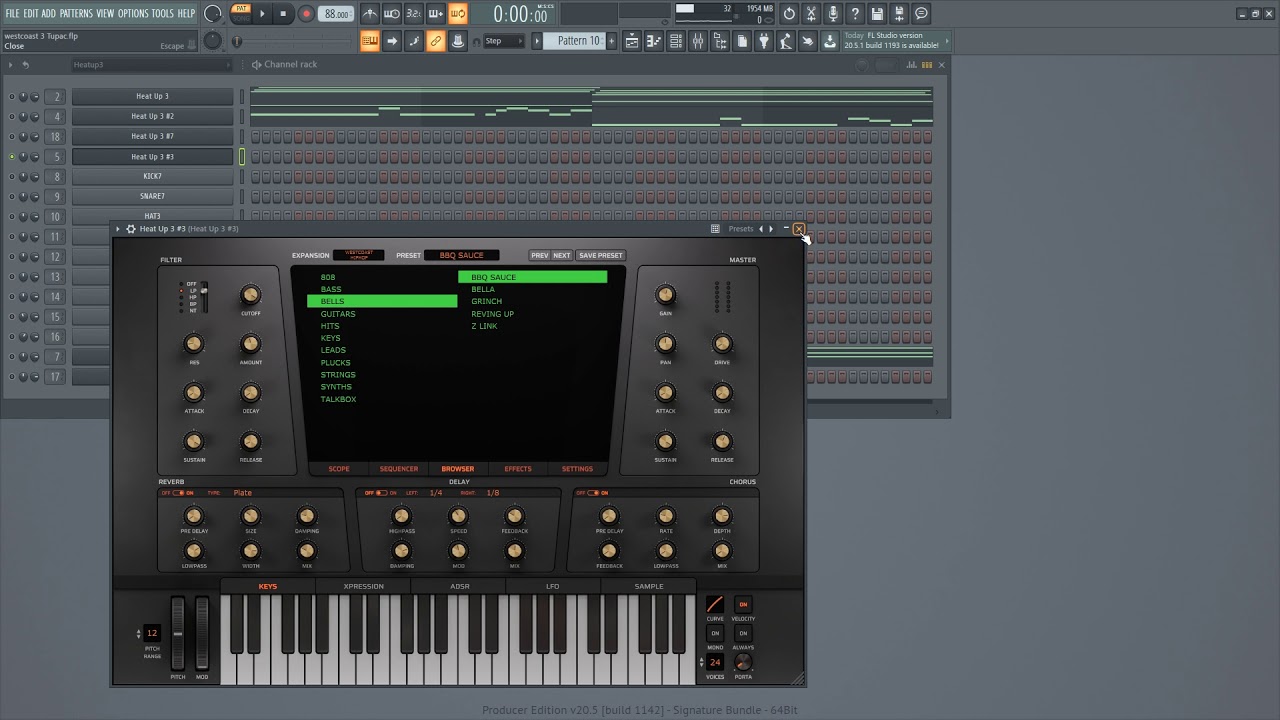Enable wait for input before recording
Image resolution: width=1280 pixels, height=720 pixels.
pos(392,14)
